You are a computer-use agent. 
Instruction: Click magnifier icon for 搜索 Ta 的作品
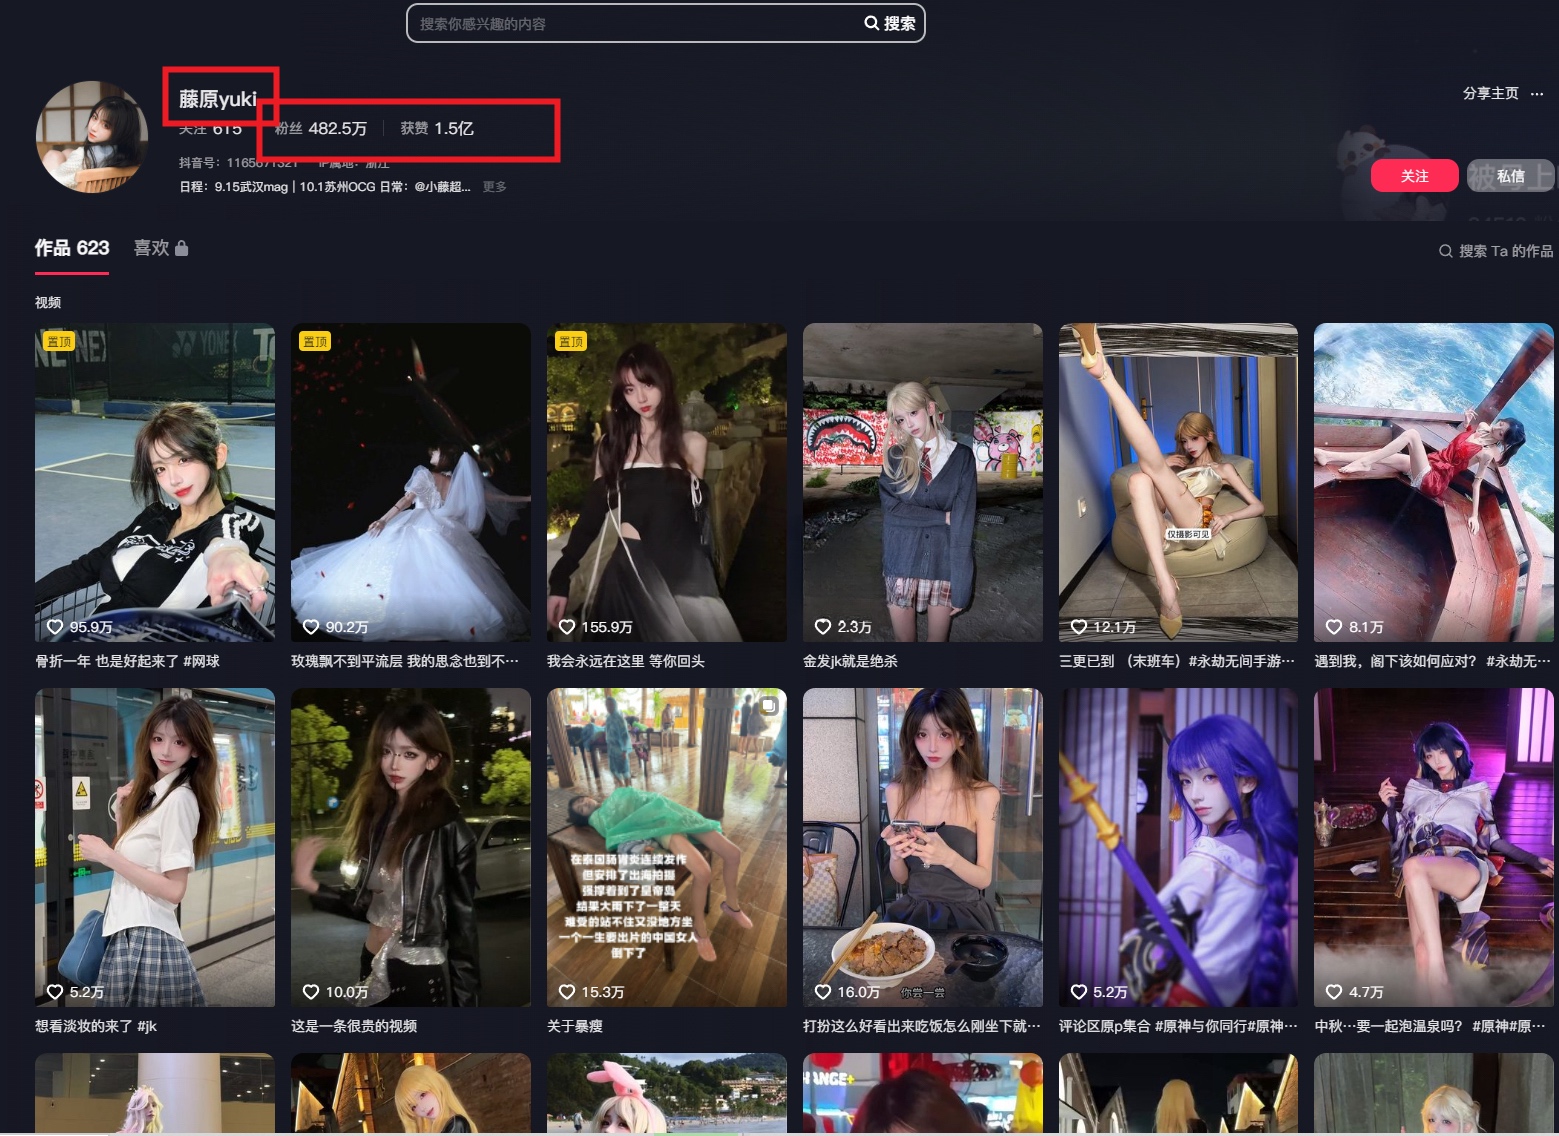tap(1445, 251)
